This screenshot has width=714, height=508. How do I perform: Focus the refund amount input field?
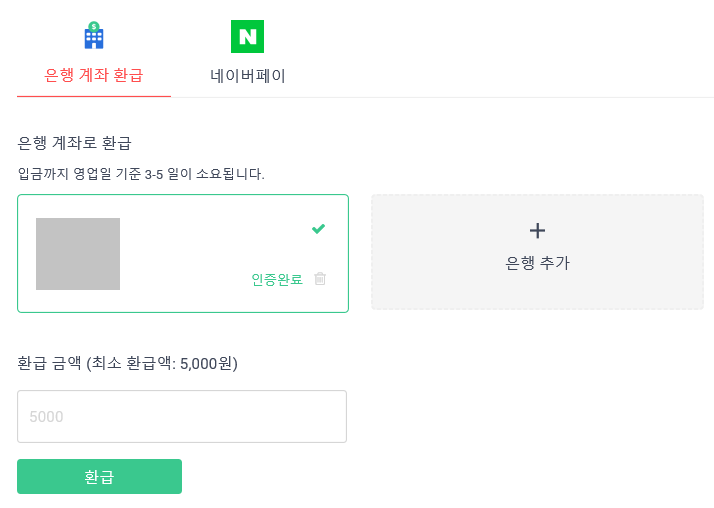point(182,416)
